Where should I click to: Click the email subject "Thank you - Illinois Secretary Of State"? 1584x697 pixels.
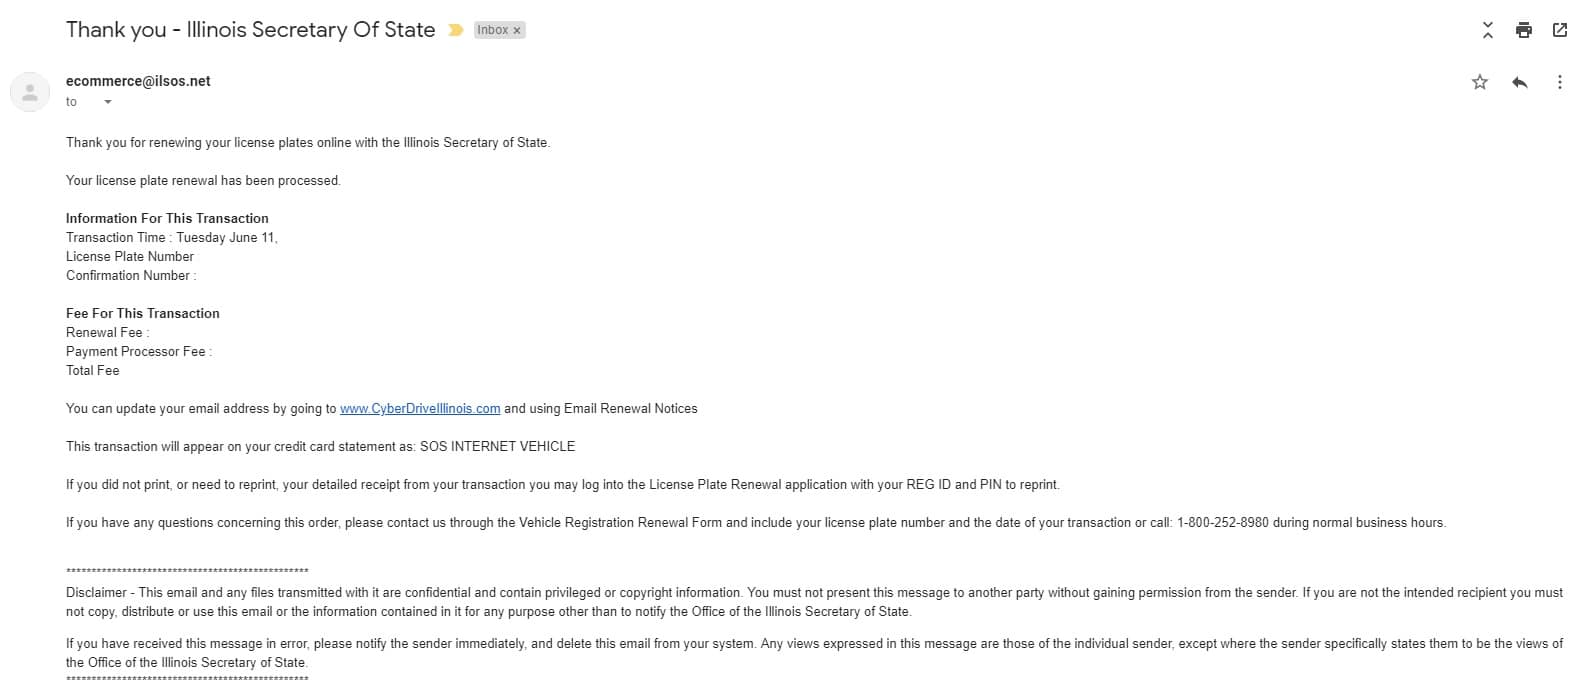pyautogui.click(x=250, y=30)
